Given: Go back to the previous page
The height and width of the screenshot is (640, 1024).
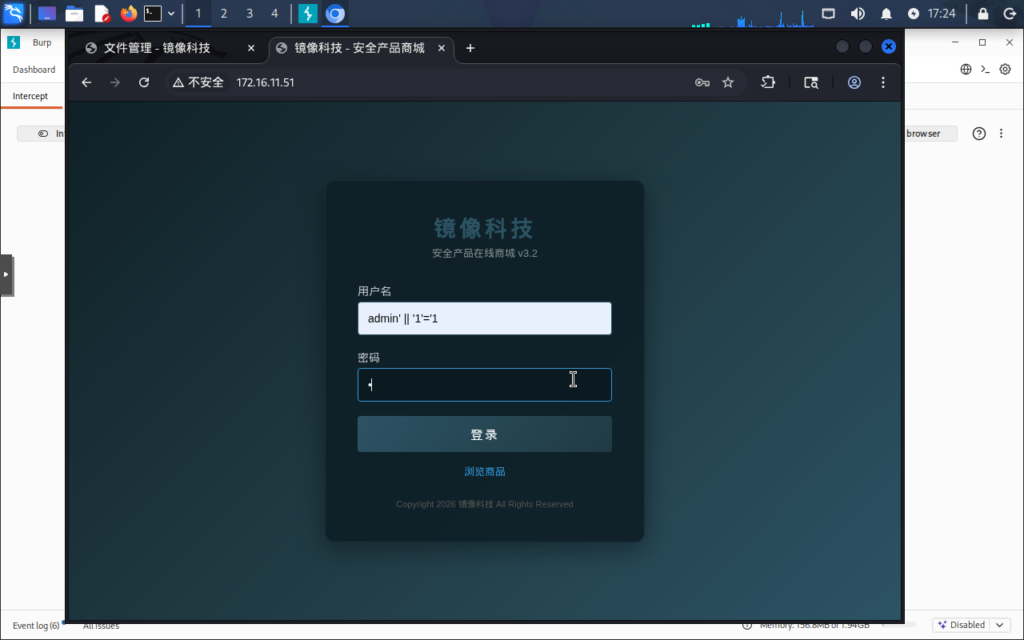Looking at the screenshot, I should coord(86,83).
